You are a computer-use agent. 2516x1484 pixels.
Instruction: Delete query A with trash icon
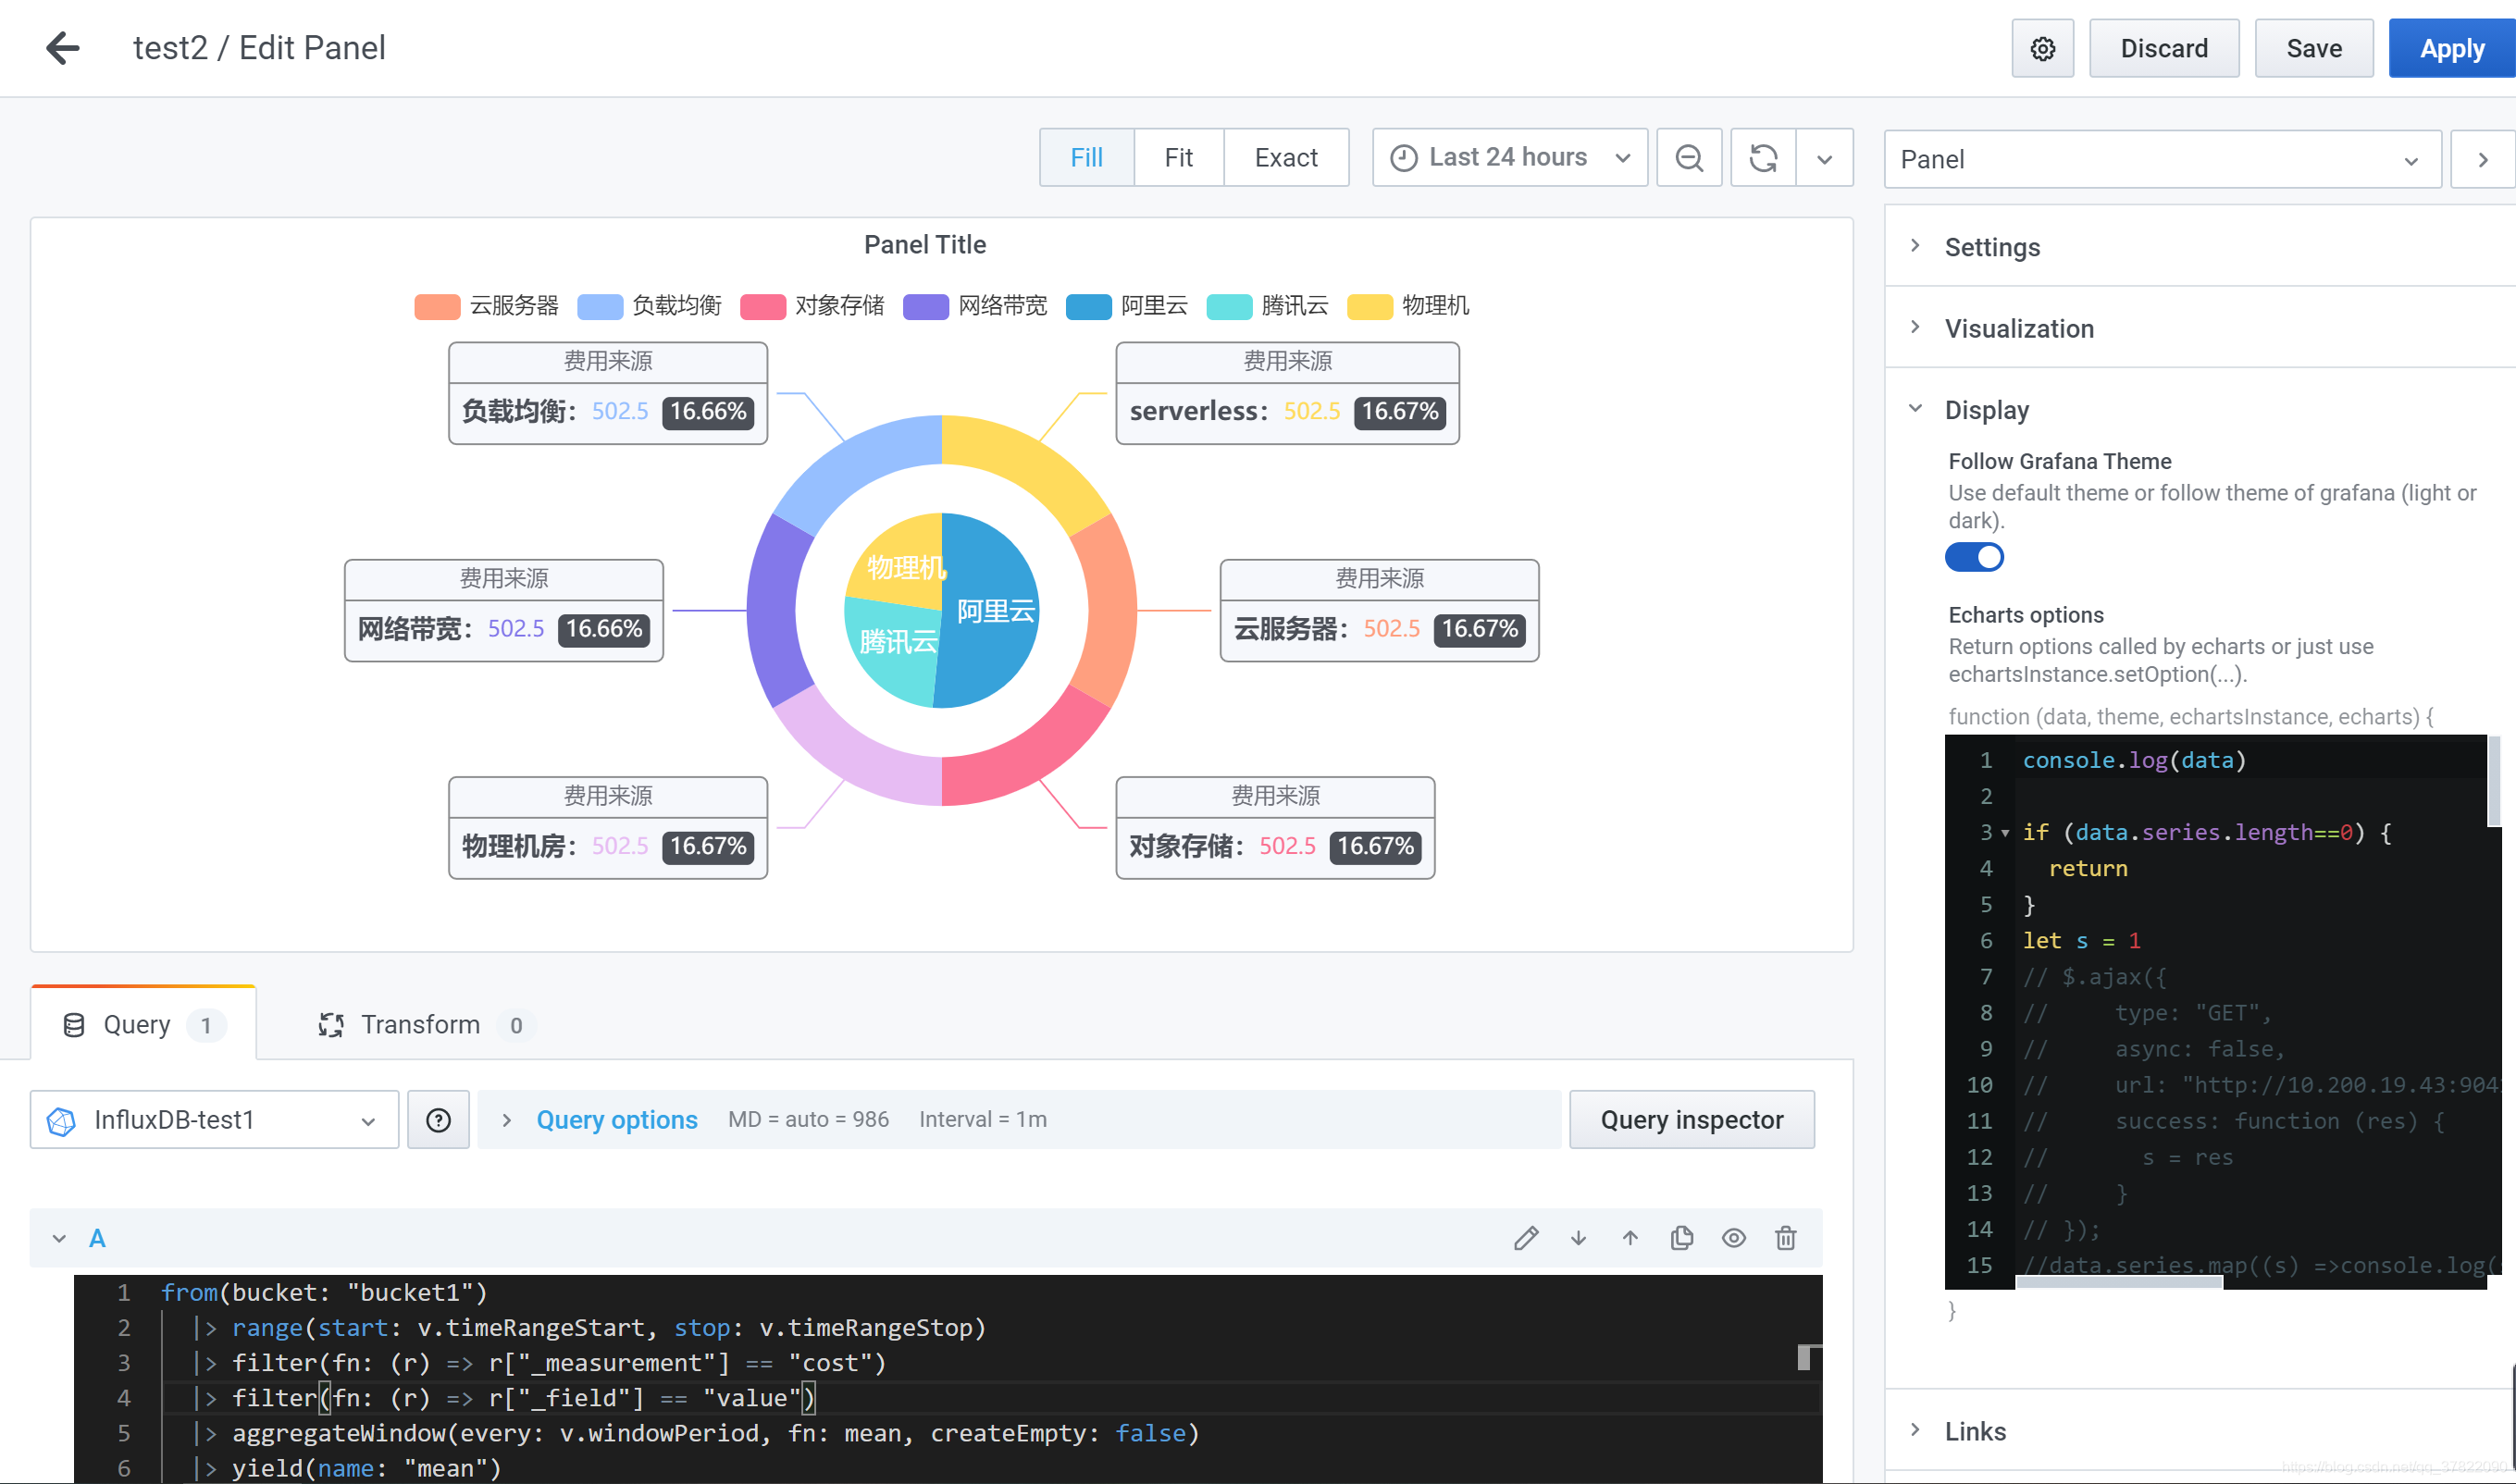1786,1238
